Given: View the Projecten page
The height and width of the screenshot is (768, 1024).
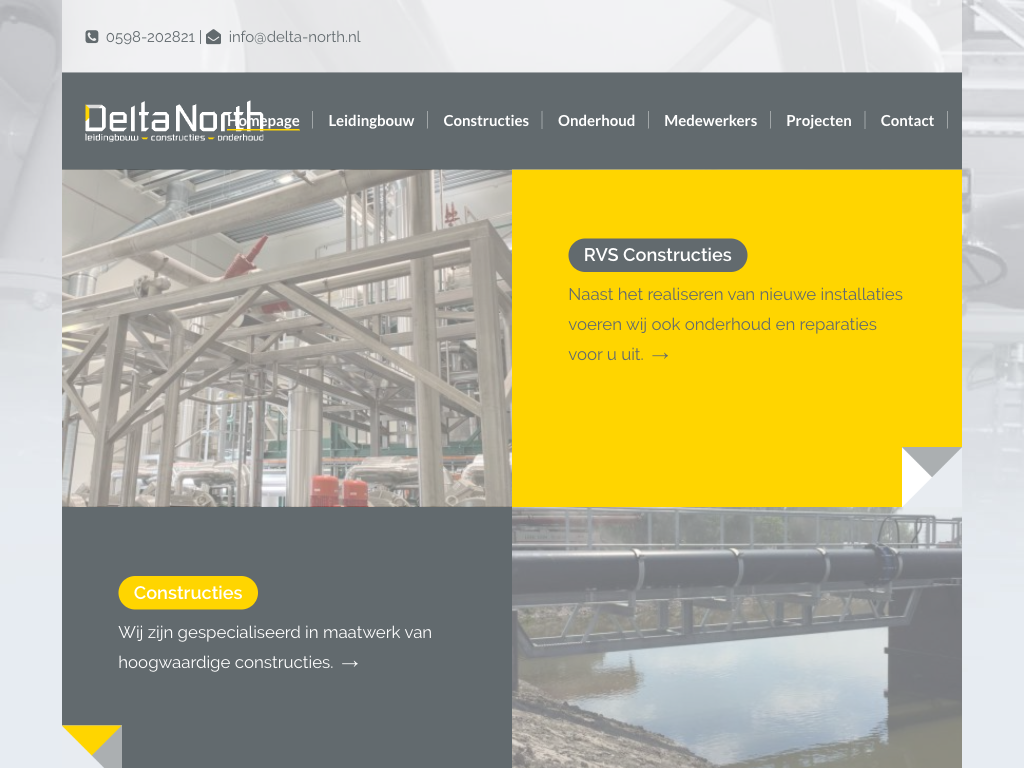Looking at the screenshot, I should [818, 121].
